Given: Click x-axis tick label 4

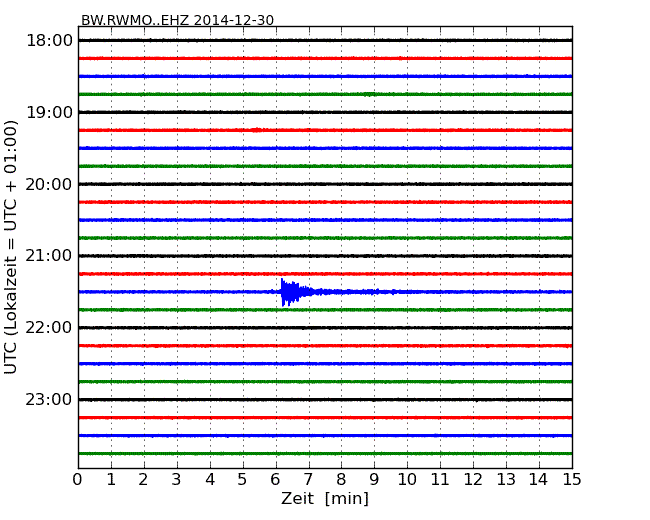Looking at the screenshot, I should pyautogui.click(x=210, y=479).
